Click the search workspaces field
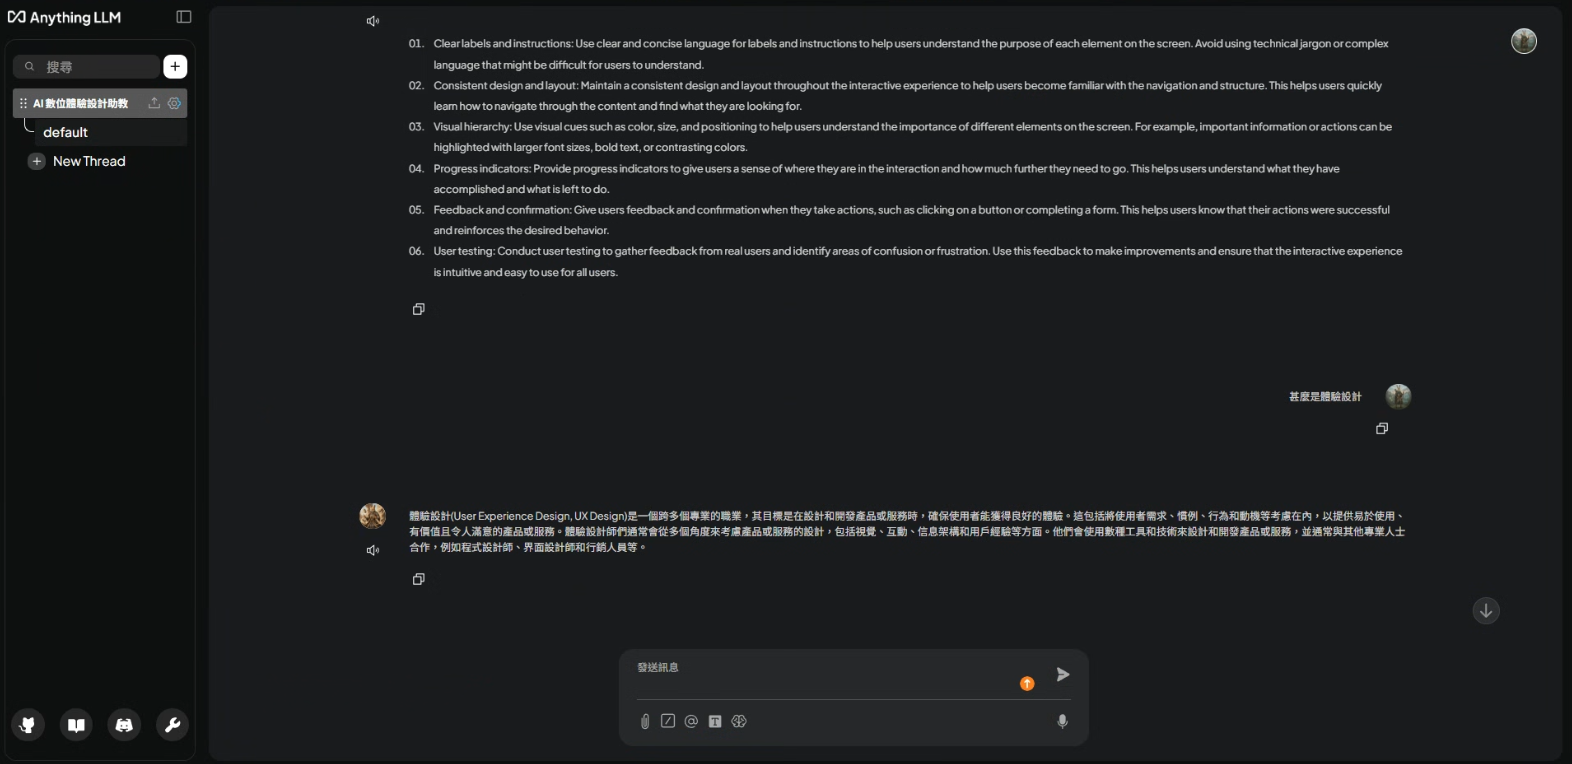 [x=86, y=66]
